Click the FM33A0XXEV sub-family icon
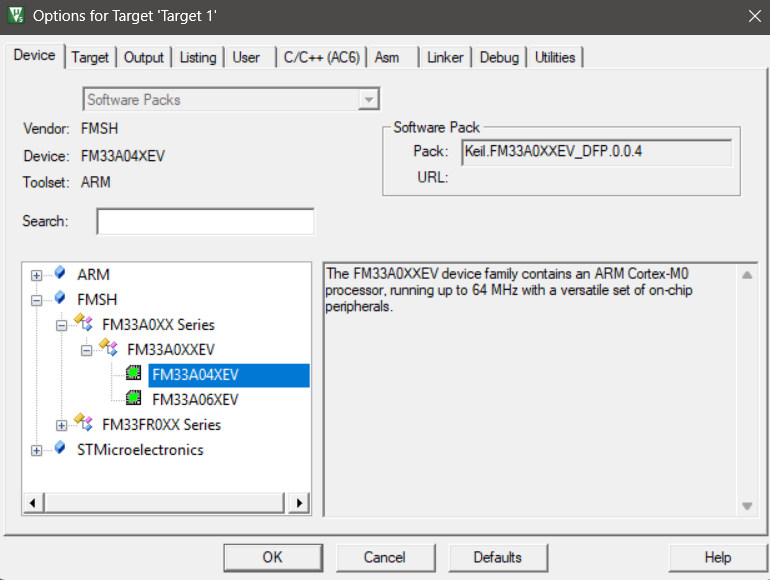Screen dimensions: 770x580 [x=110, y=349]
